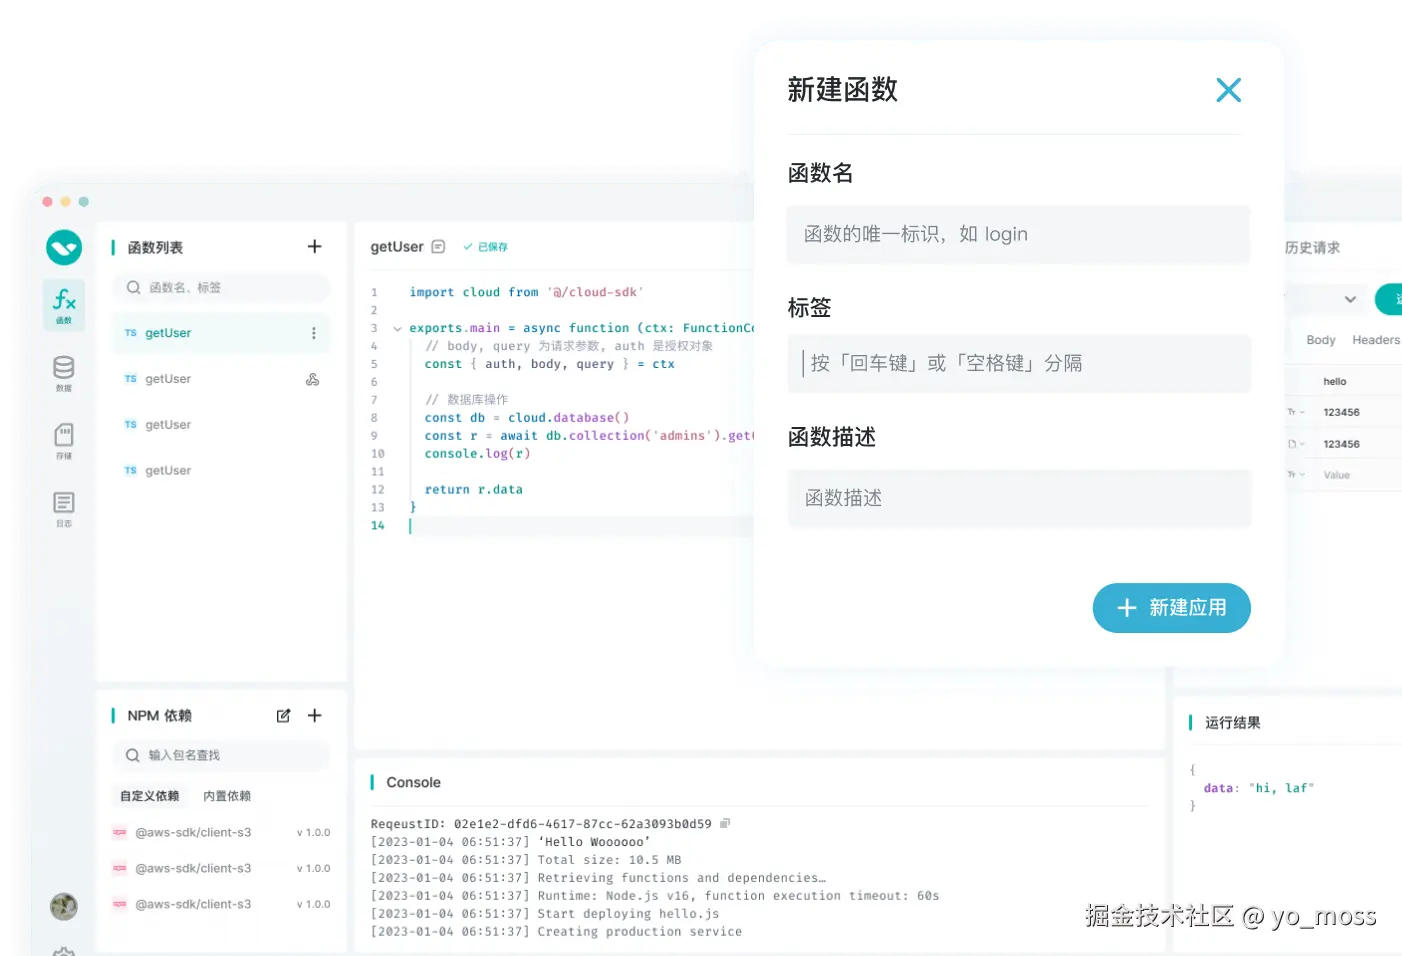Image resolution: width=1402 pixels, height=956 pixels.
Task: Add a new function with plus icon
Action: click(314, 246)
